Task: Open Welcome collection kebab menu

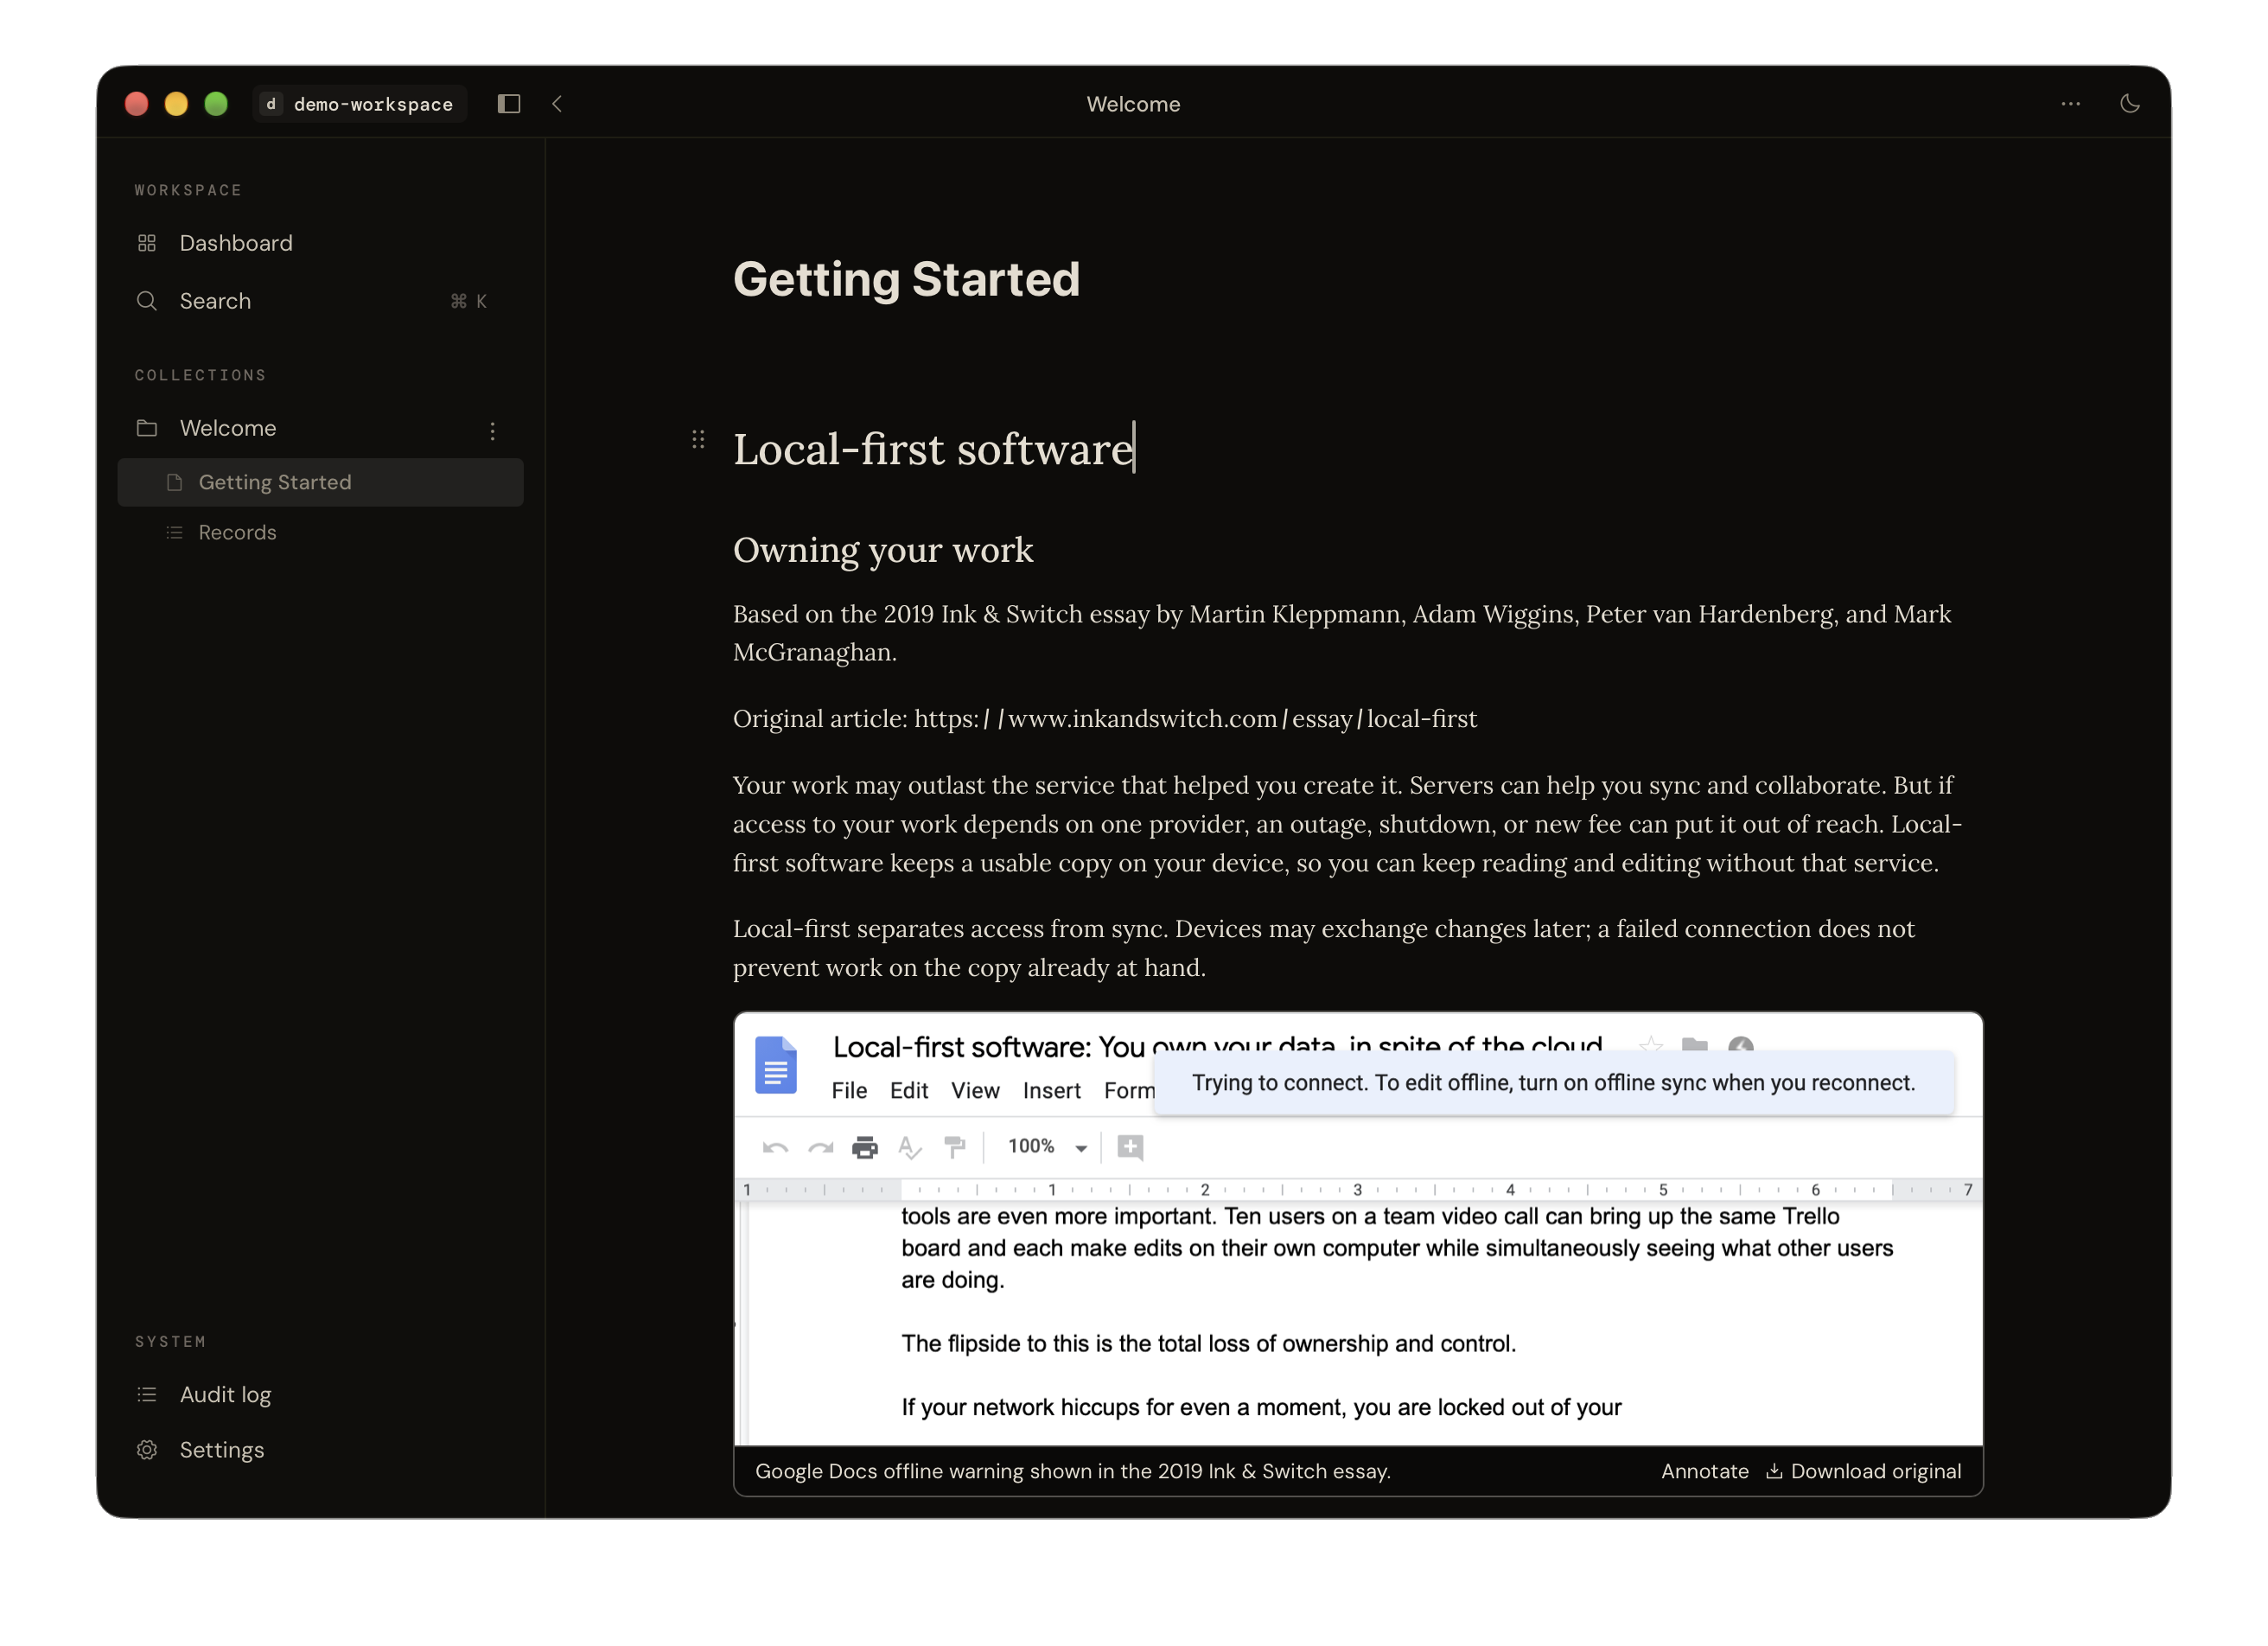Action: pyautogui.click(x=492, y=430)
